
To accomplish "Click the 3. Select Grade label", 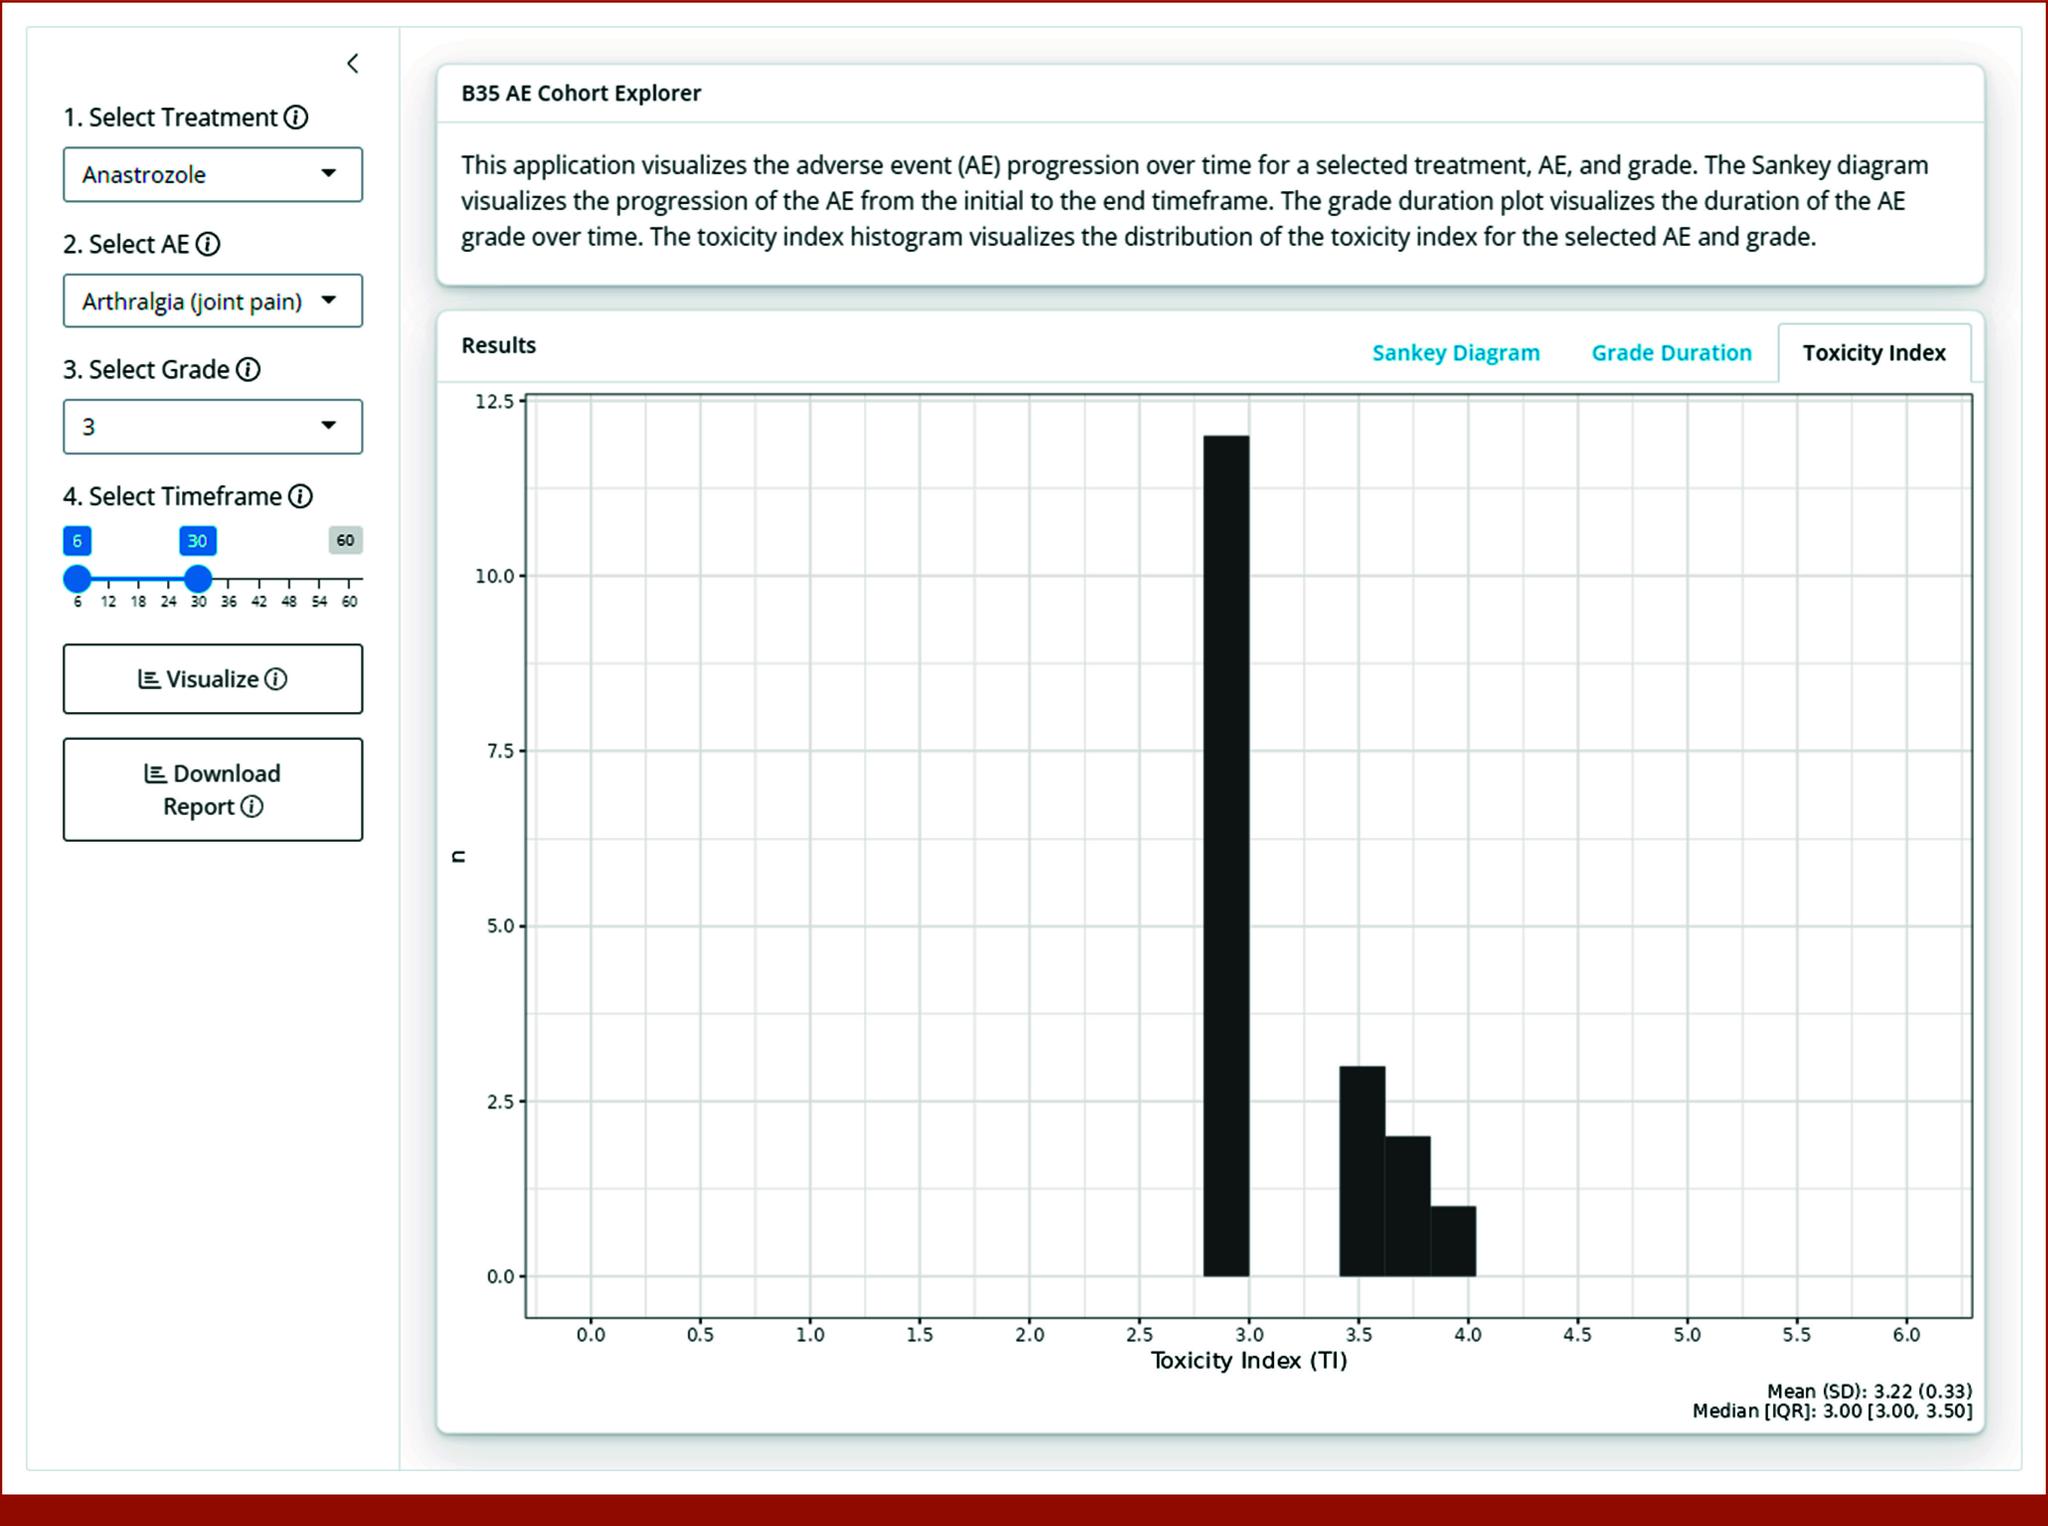I will point(146,369).
